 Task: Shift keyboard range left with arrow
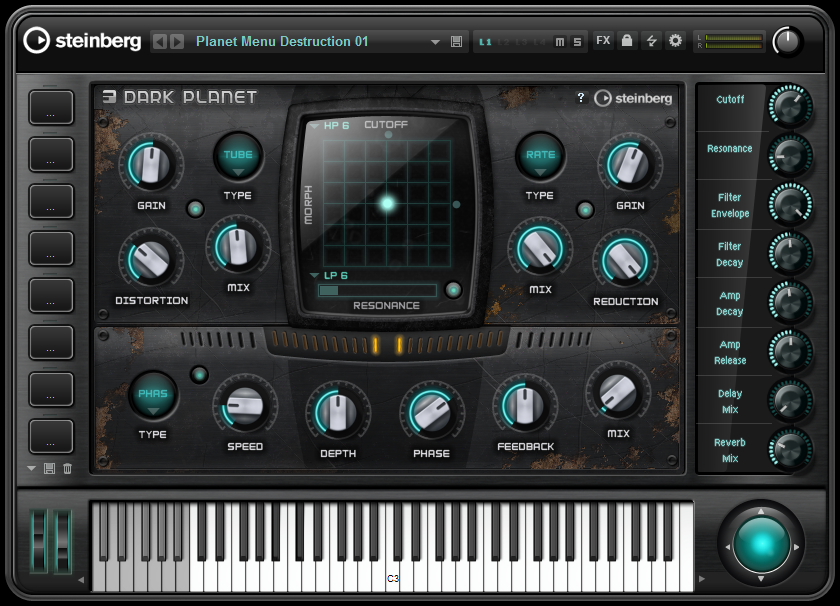click(x=81, y=579)
